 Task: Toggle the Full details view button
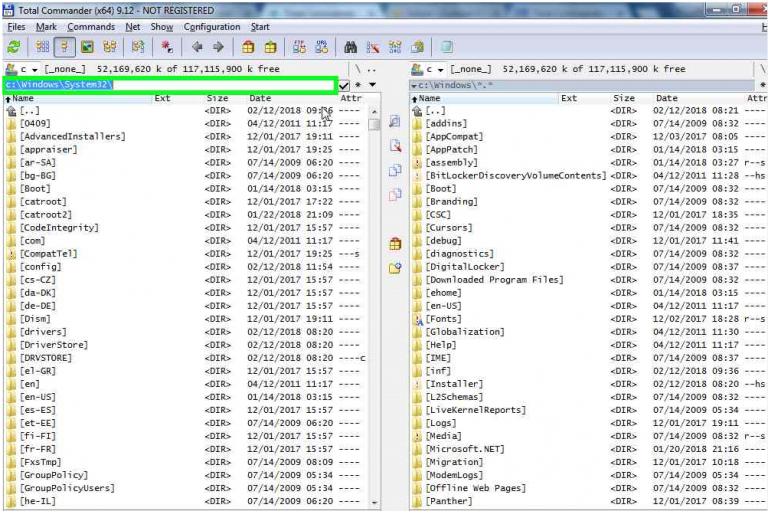[x=64, y=47]
